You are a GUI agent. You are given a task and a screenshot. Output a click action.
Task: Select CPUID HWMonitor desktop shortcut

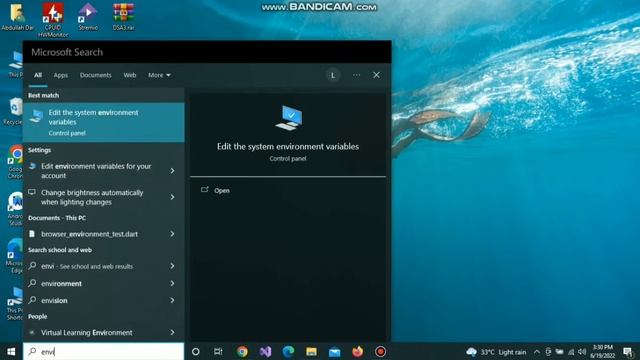point(53,20)
